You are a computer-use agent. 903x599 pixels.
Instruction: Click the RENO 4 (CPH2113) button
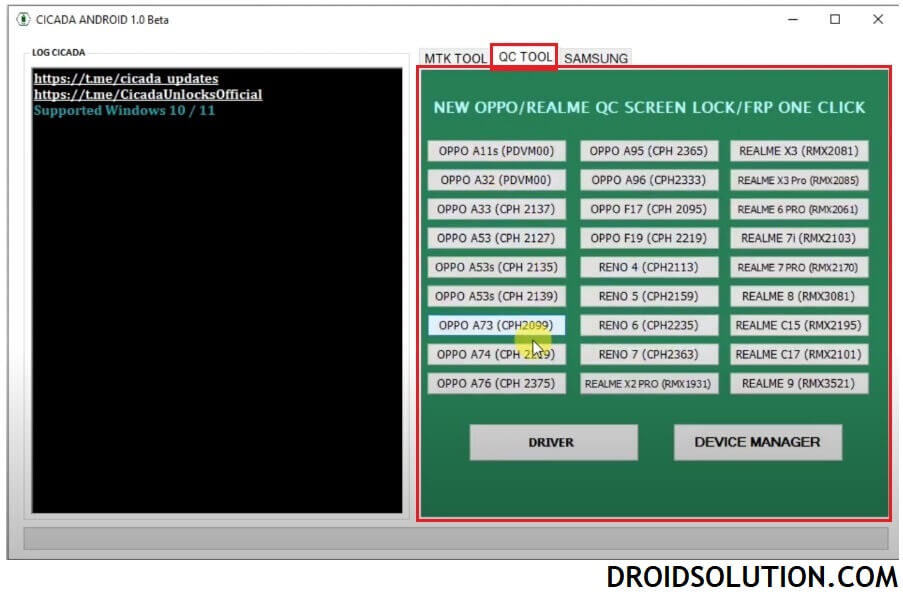point(649,267)
